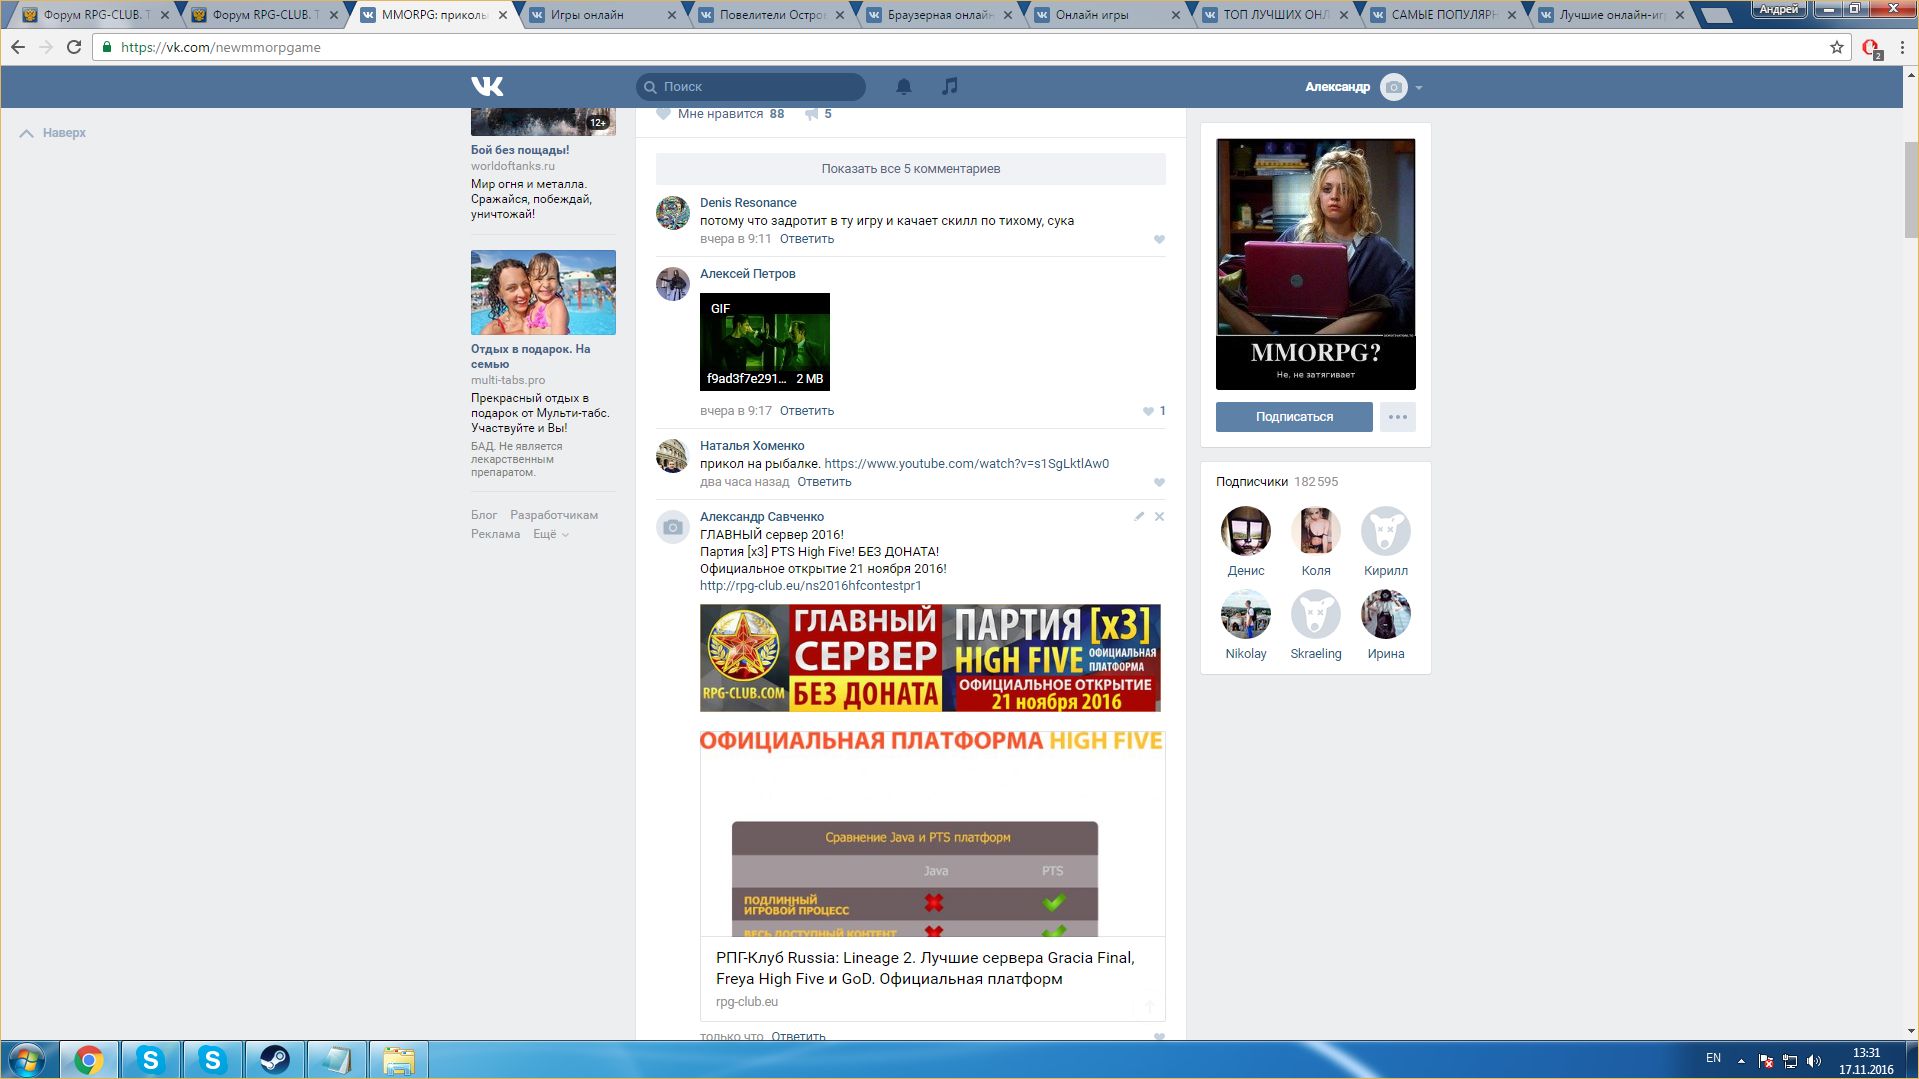The width and height of the screenshot is (1919, 1079).
Task: Click the browser back arrow
Action: [x=18, y=47]
